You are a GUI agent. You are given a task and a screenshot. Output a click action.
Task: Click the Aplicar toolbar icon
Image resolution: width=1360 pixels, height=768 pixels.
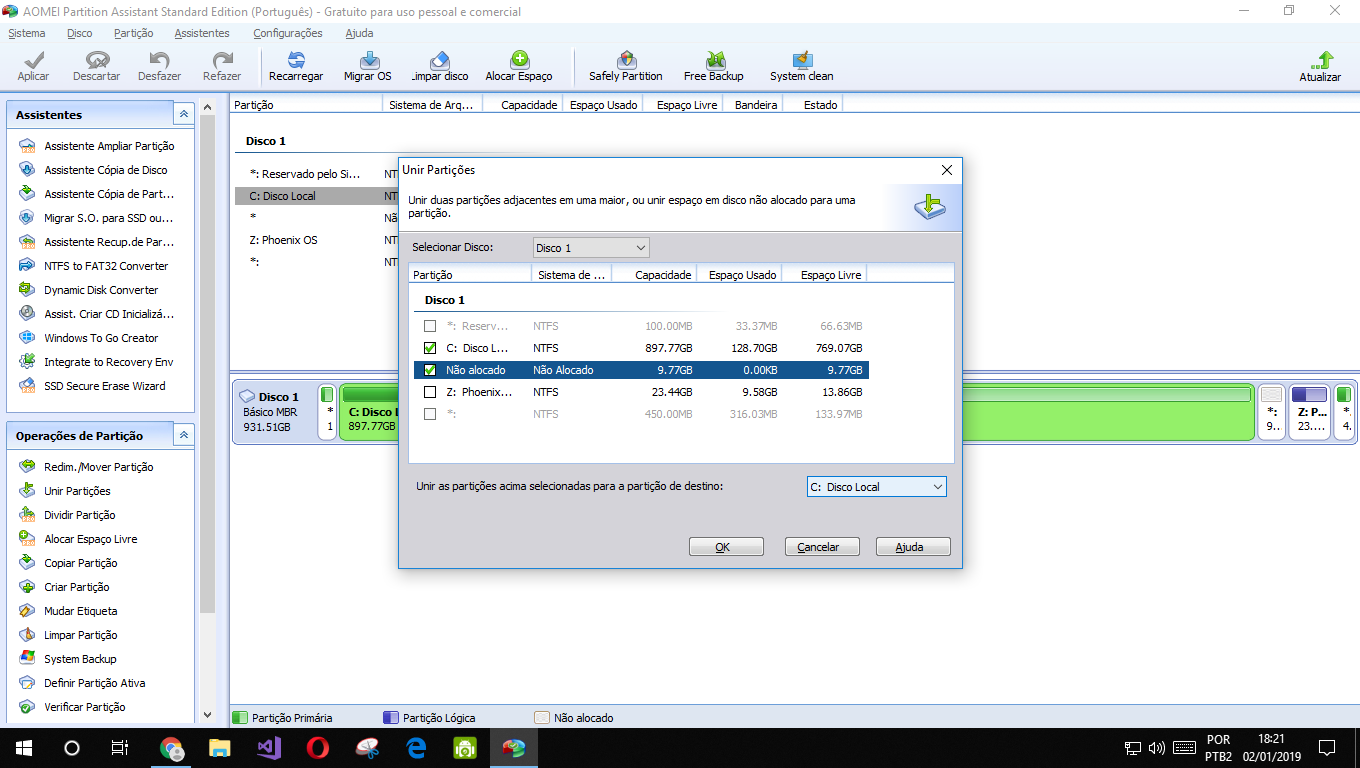click(x=33, y=67)
